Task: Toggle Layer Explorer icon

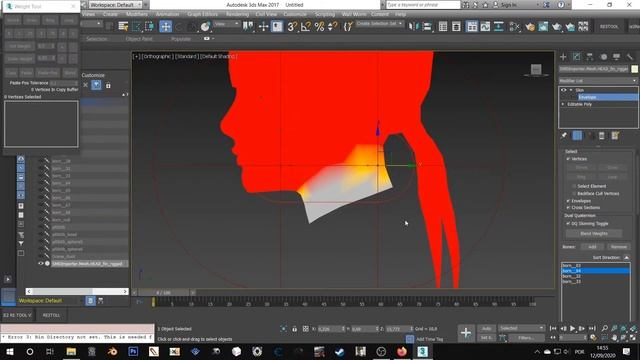Action: [456, 27]
